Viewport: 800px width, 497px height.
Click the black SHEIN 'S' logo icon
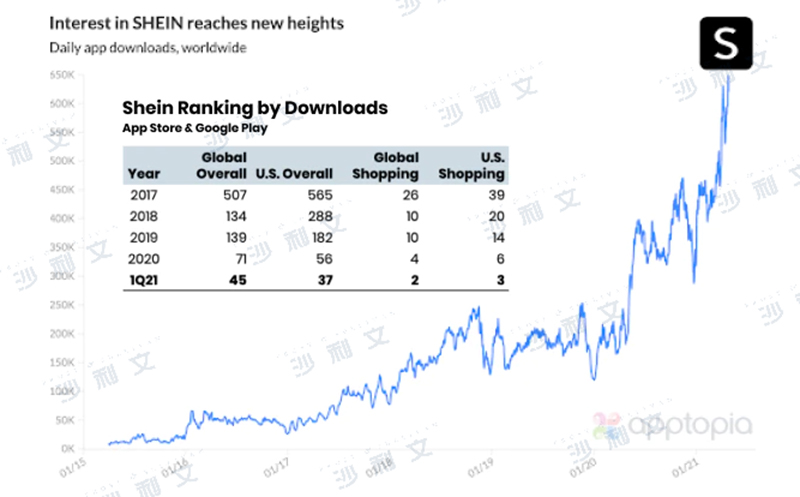tap(723, 45)
